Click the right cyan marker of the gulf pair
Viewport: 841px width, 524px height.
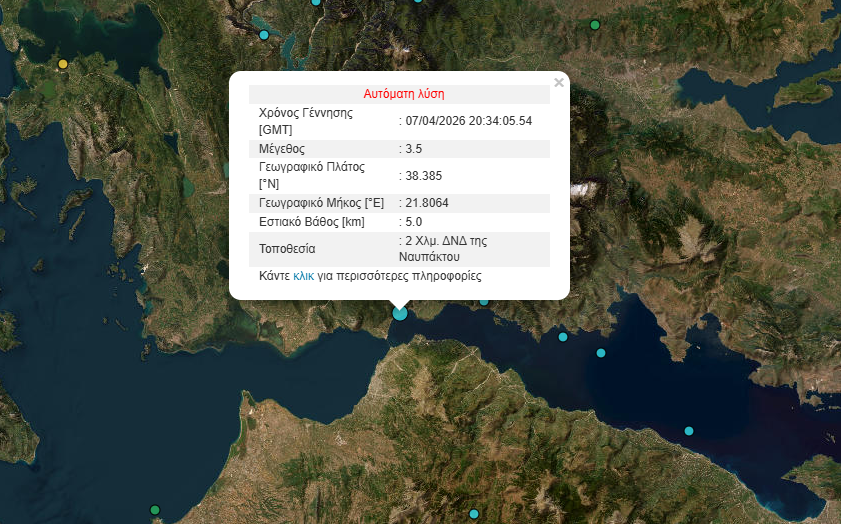point(601,353)
